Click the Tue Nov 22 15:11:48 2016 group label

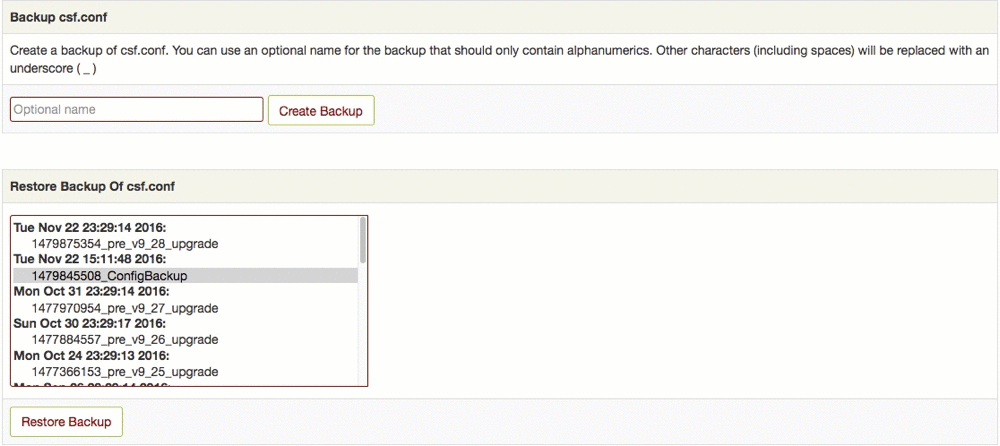coord(90,260)
